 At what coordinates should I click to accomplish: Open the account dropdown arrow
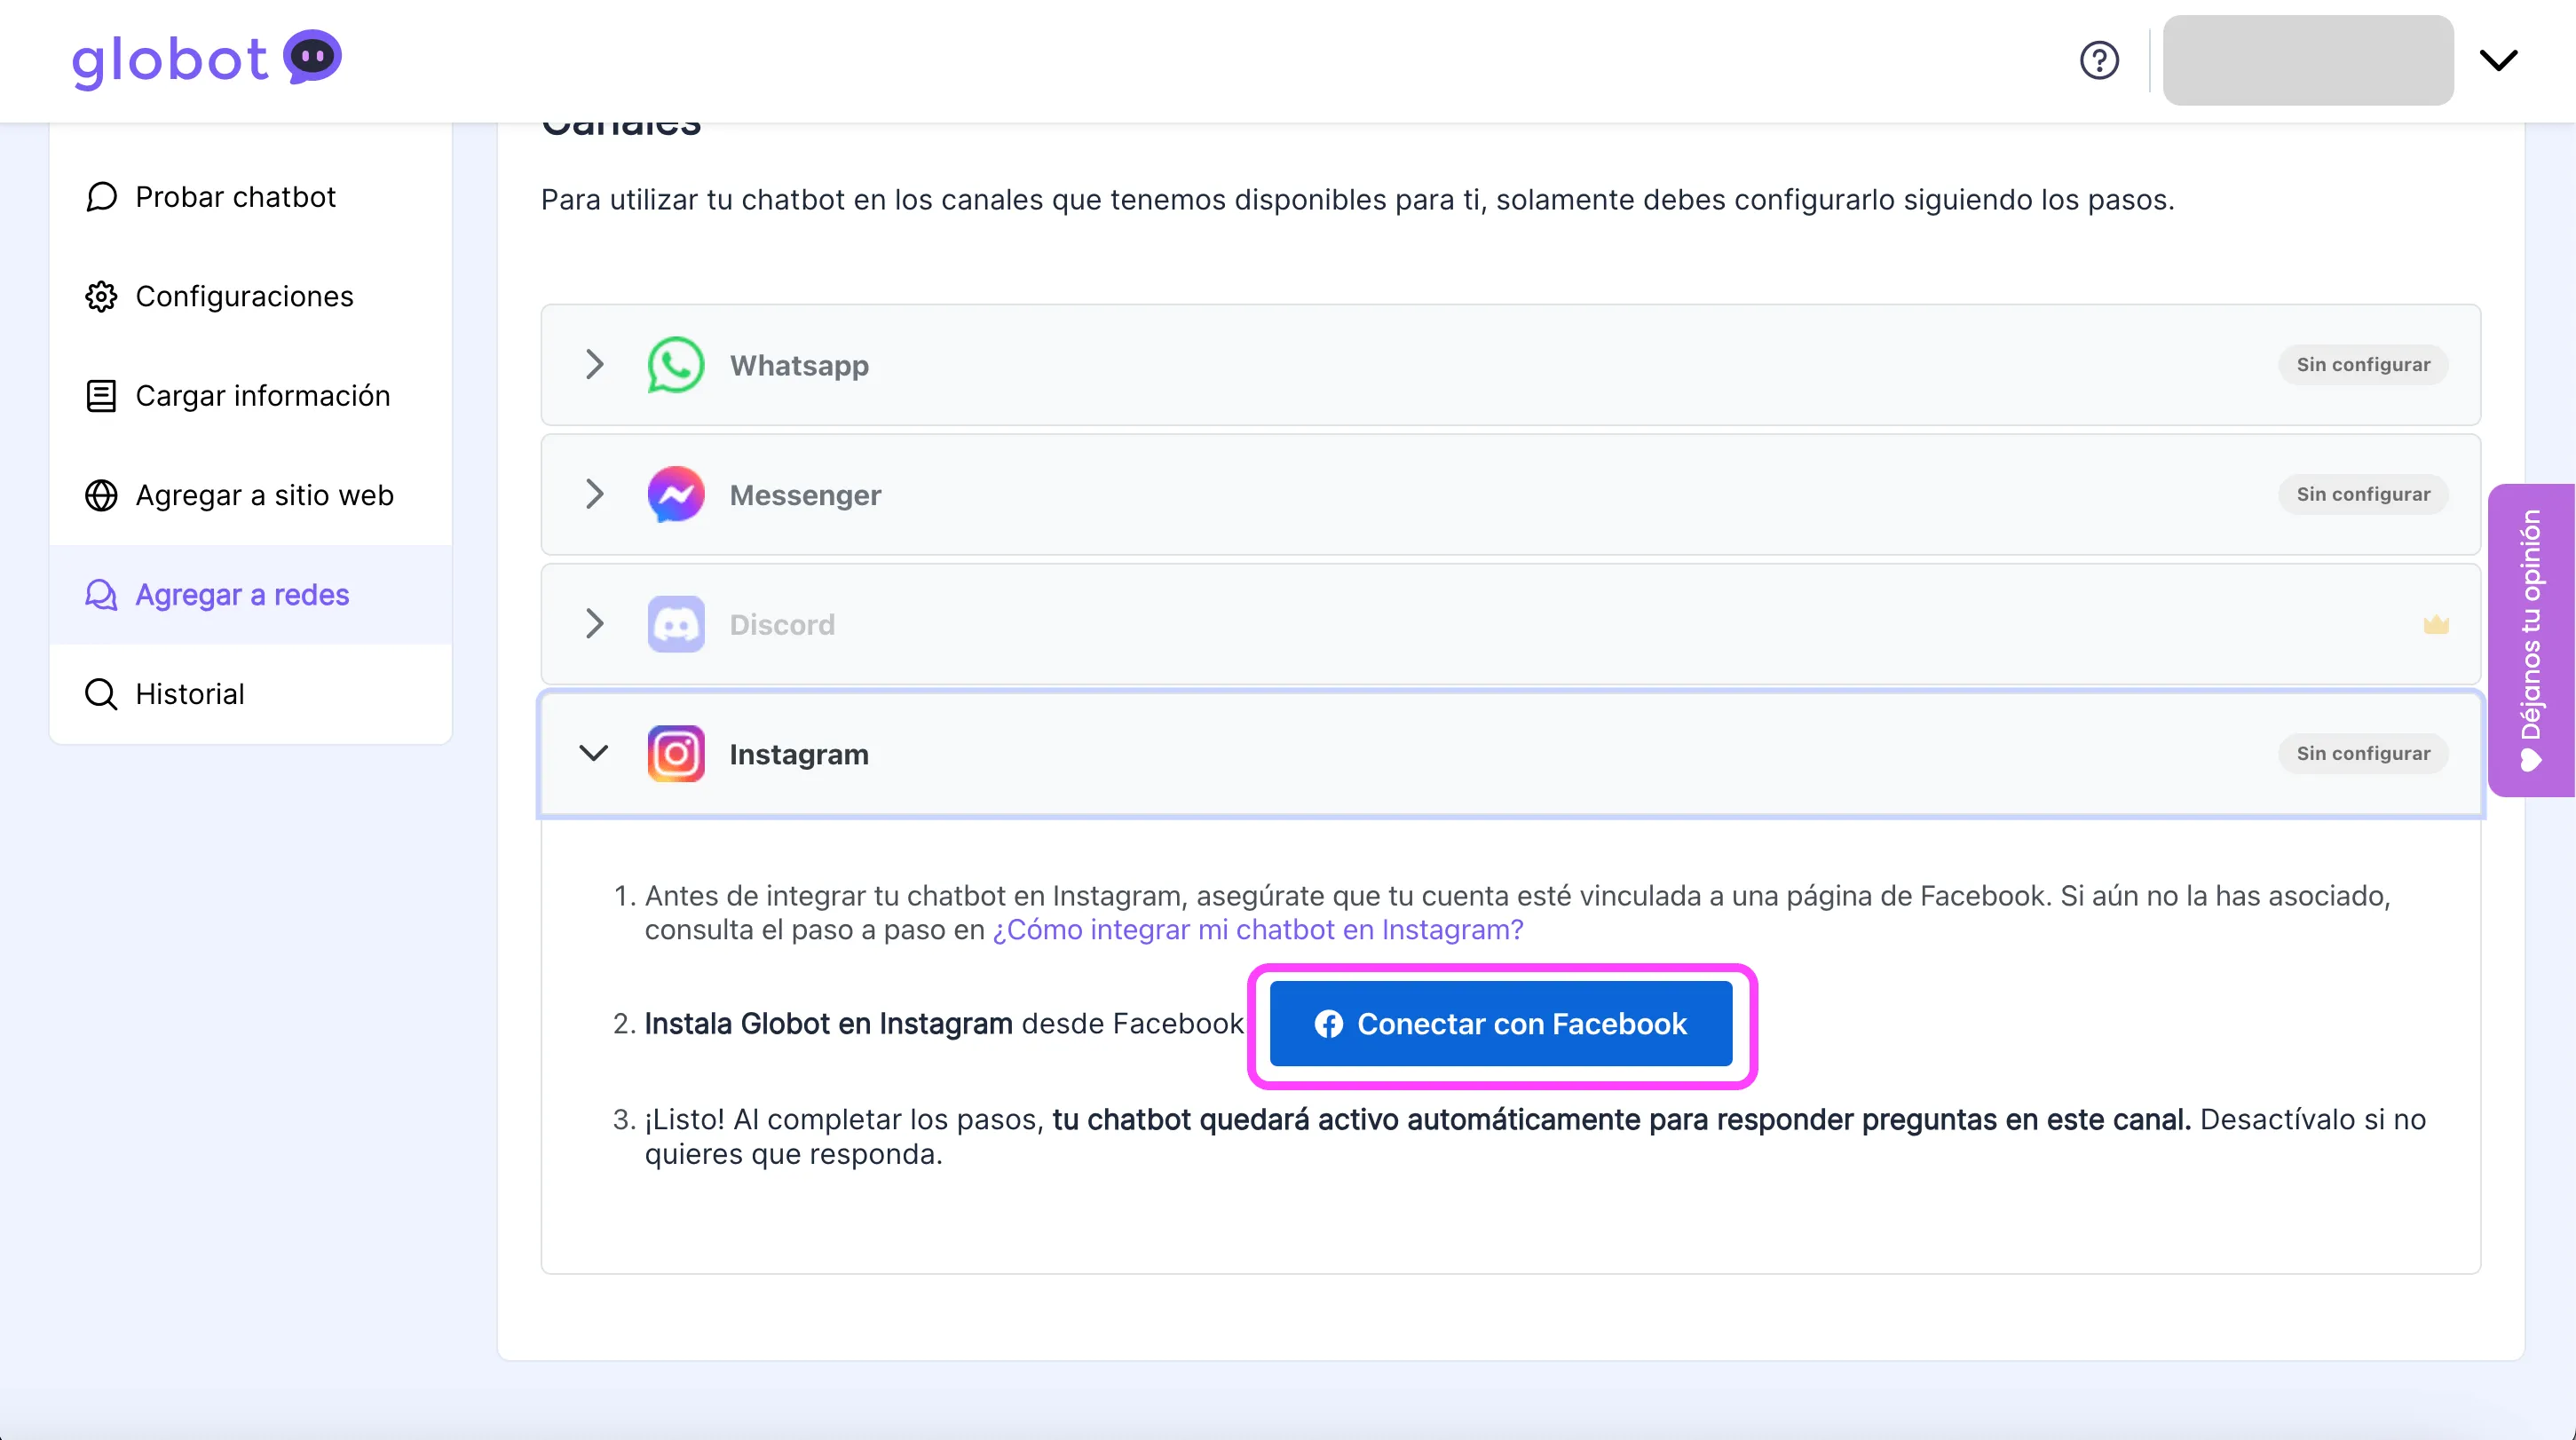(x=2498, y=60)
